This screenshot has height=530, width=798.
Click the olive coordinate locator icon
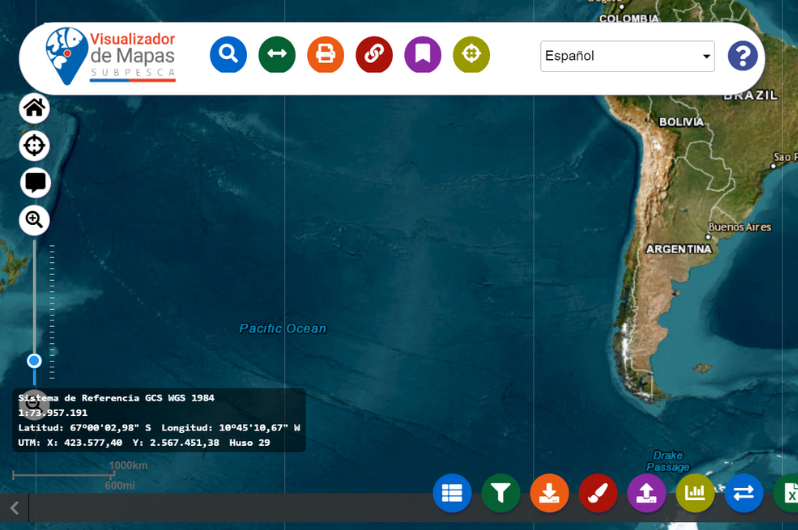click(471, 54)
